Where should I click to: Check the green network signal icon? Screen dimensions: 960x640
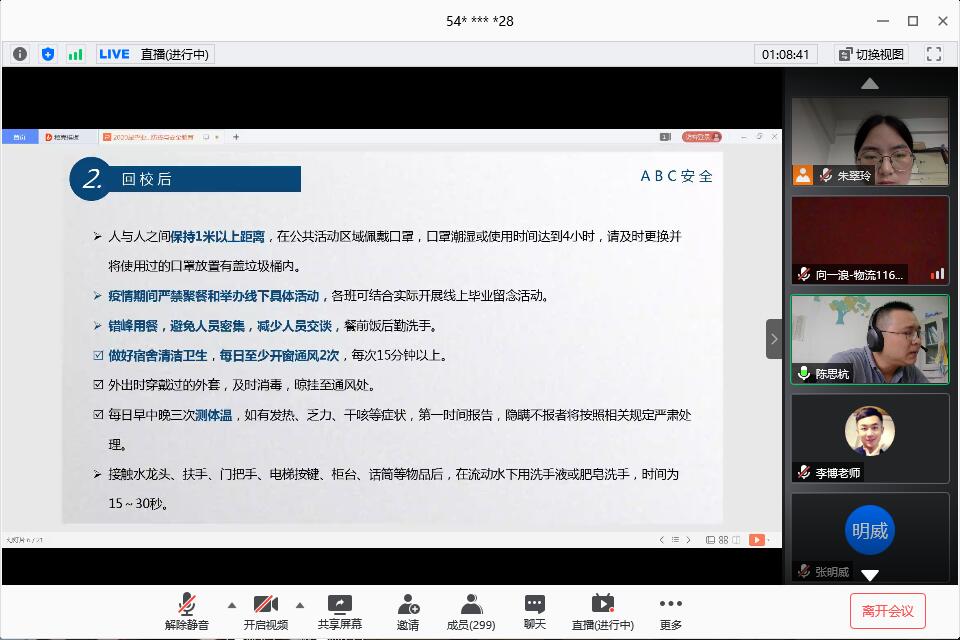(x=76, y=54)
